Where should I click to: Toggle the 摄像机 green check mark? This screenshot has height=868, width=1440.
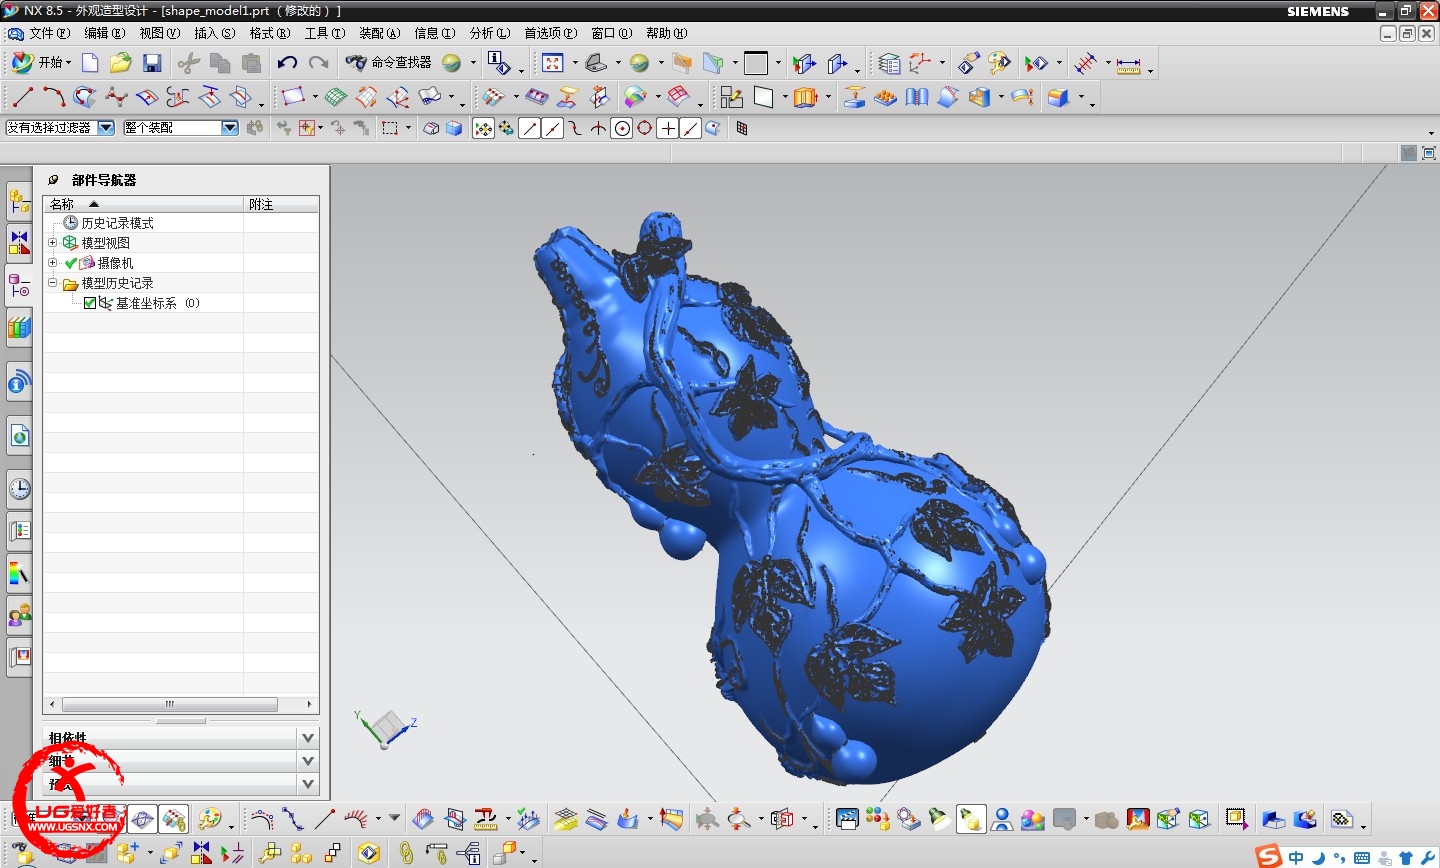coord(70,263)
